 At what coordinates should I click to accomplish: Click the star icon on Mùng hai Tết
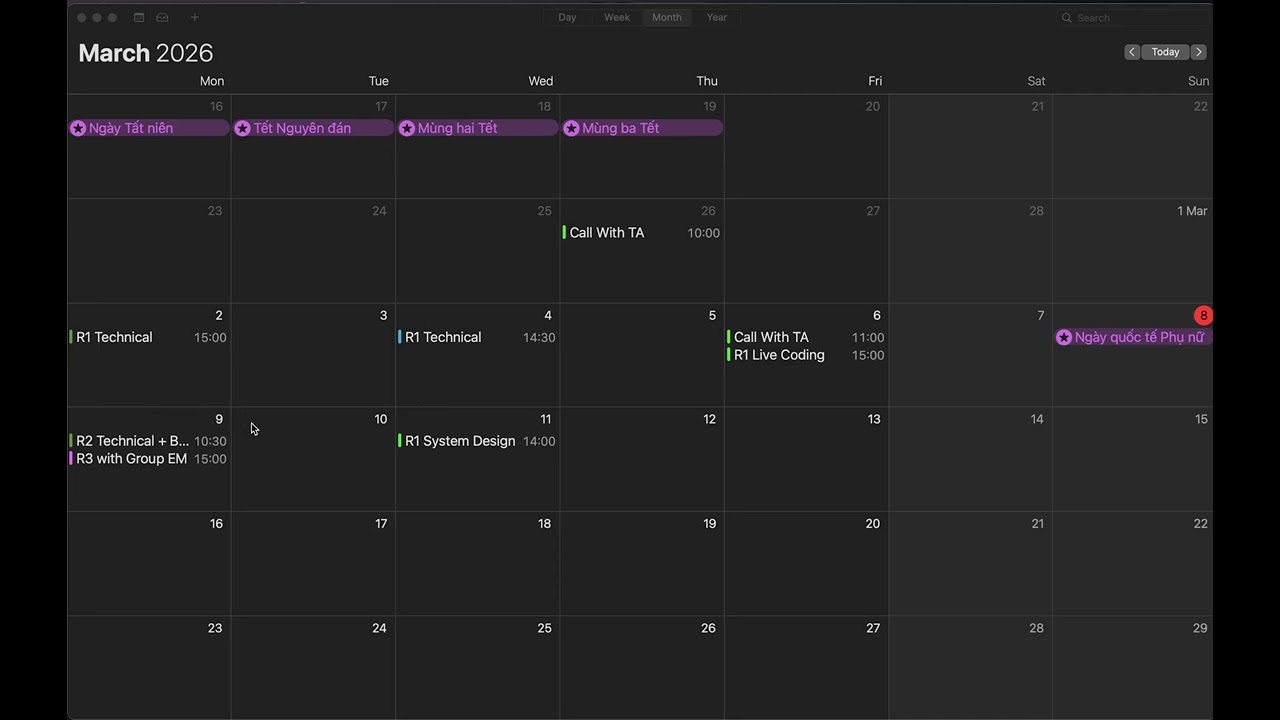pyautogui.click(x=407, y=128)
